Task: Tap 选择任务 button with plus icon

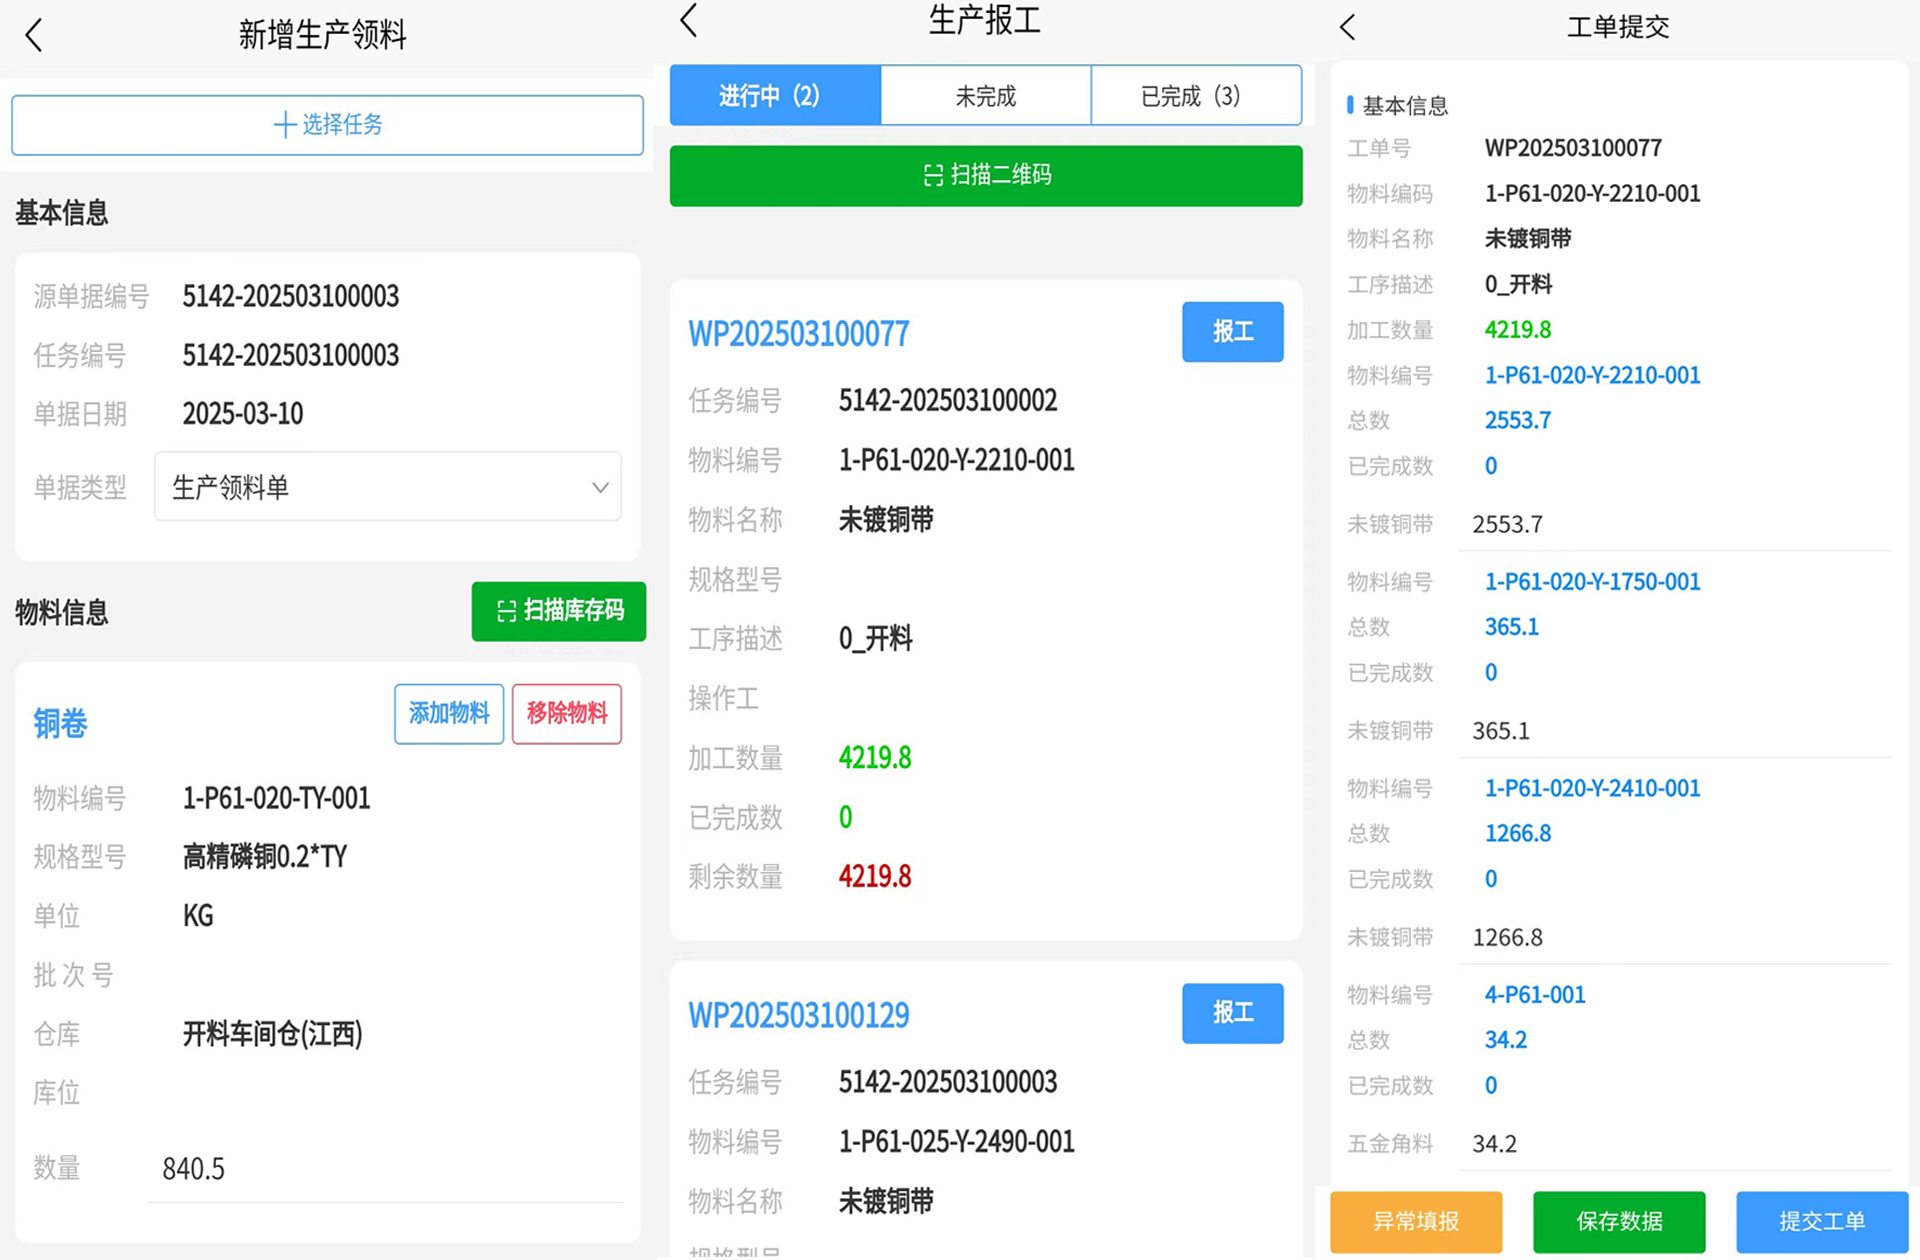Action: click(x=327, y=125)
